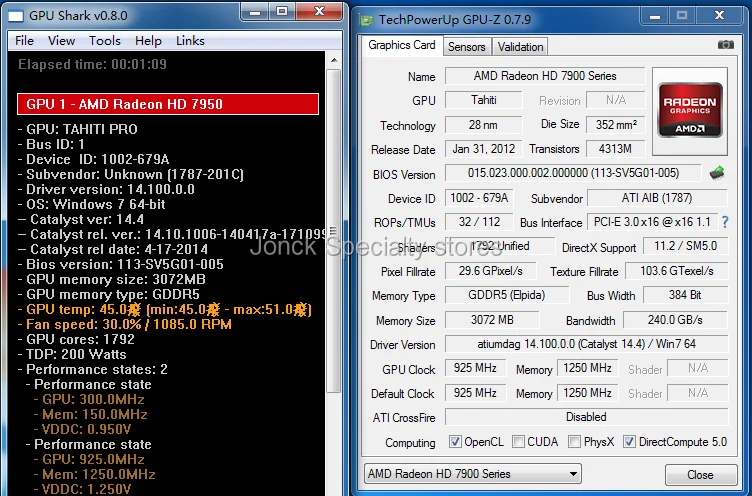Image resolution: width=752 pixels, height=496 pixels.
Task: Click the BIOS save chip icon
Action: 717,173
